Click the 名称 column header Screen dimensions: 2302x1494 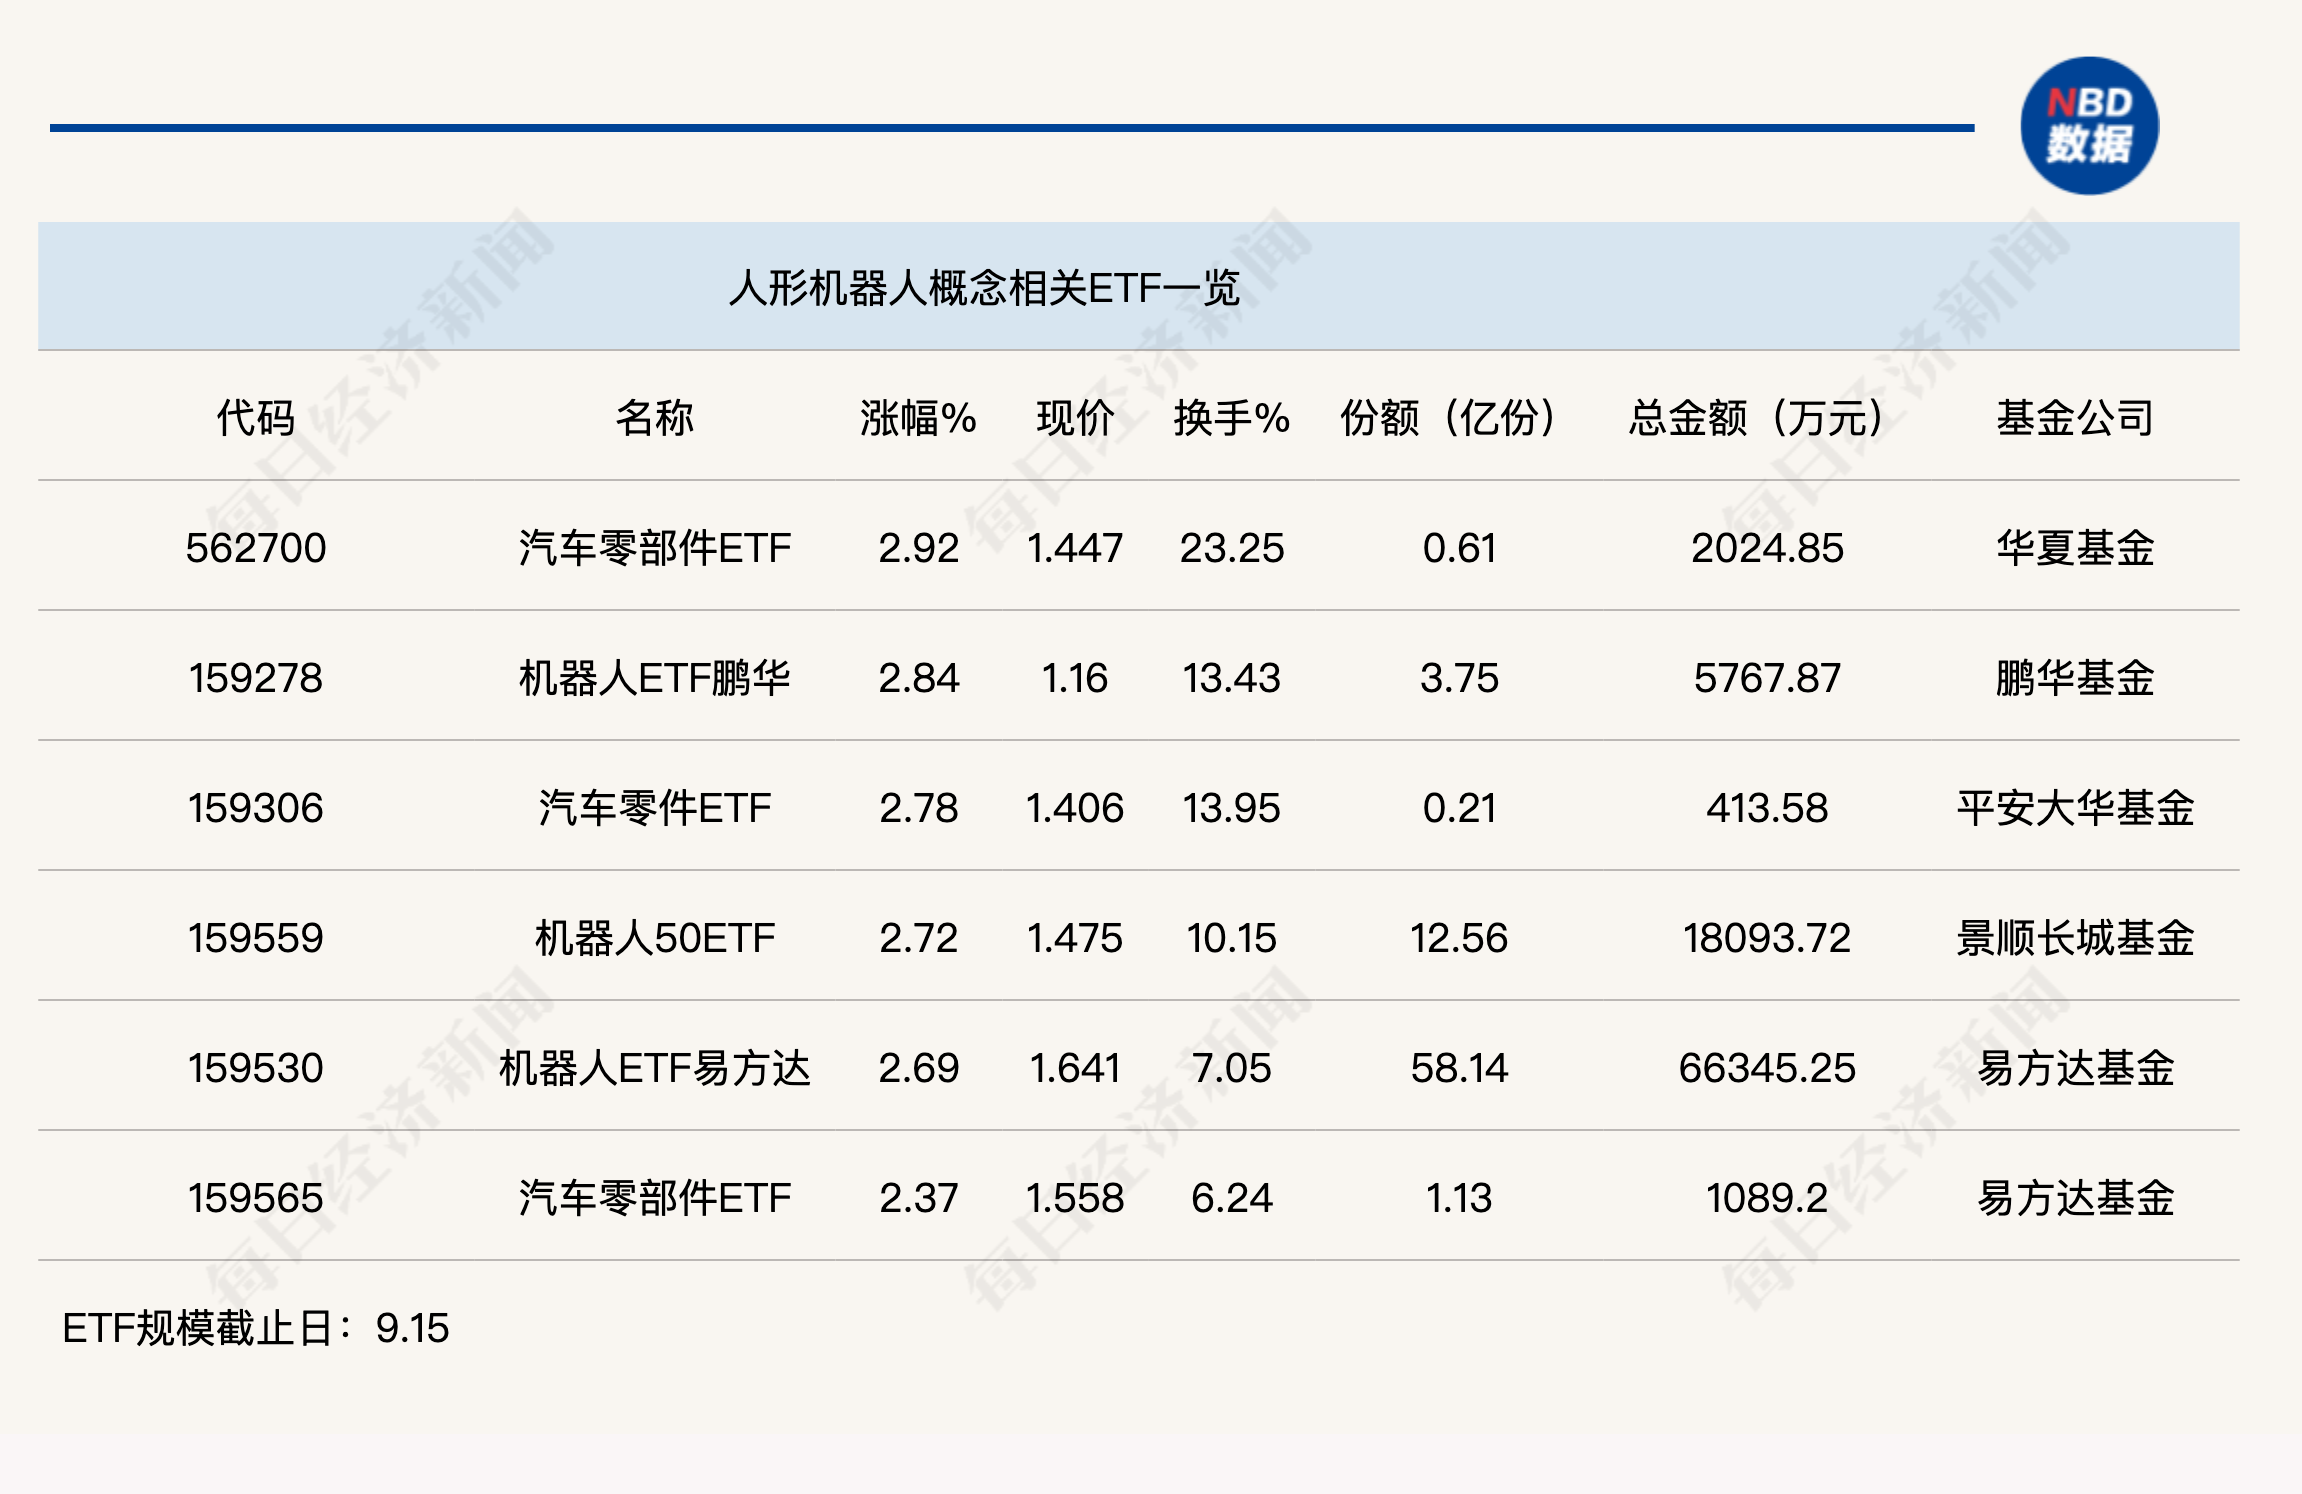pos(654,418)
